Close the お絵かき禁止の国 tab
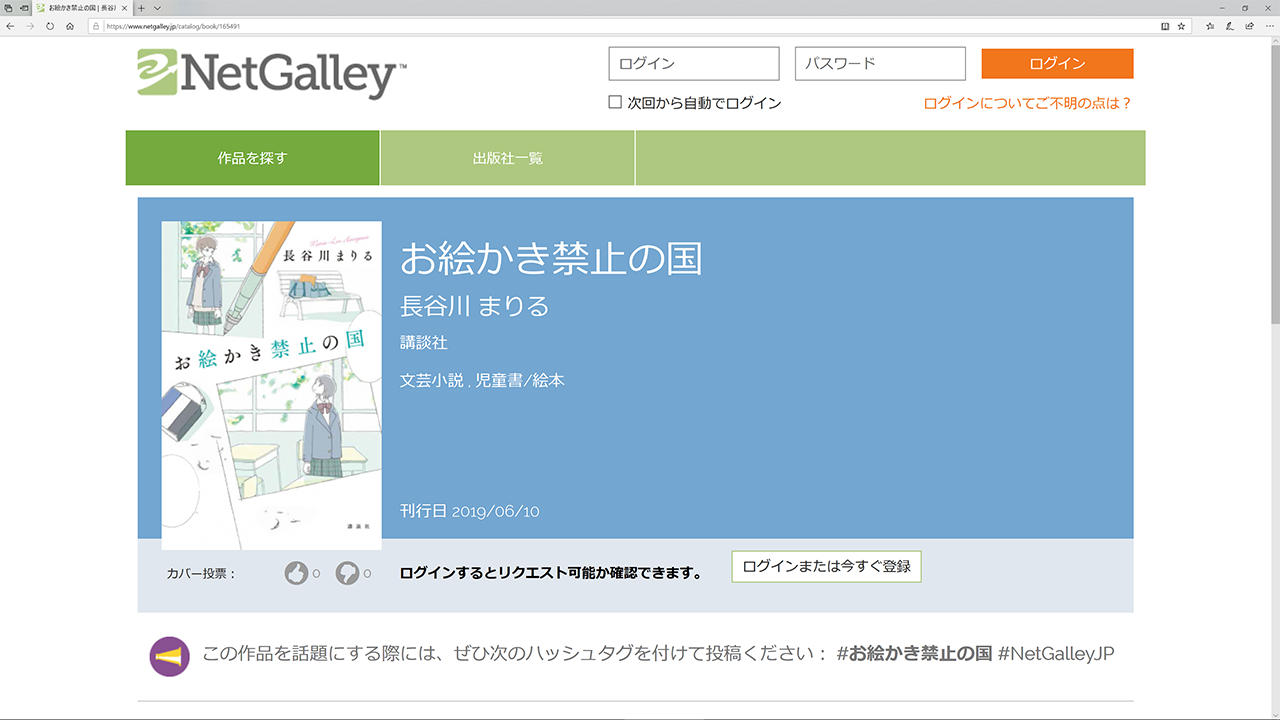The height and width of the screenshot is (720, 1280). (x=125, y=7)
